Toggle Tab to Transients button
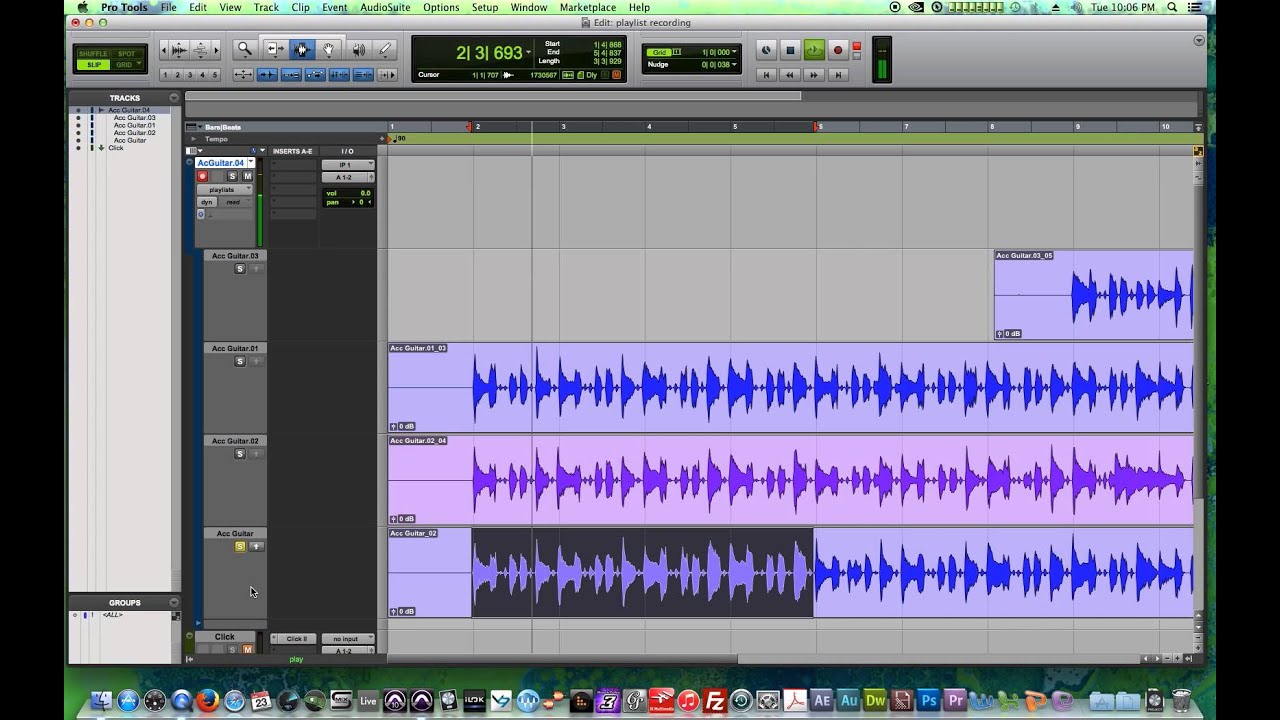The height and width of the screenshot is (720, 1280). pyautogui.click(x=267, y=75)
